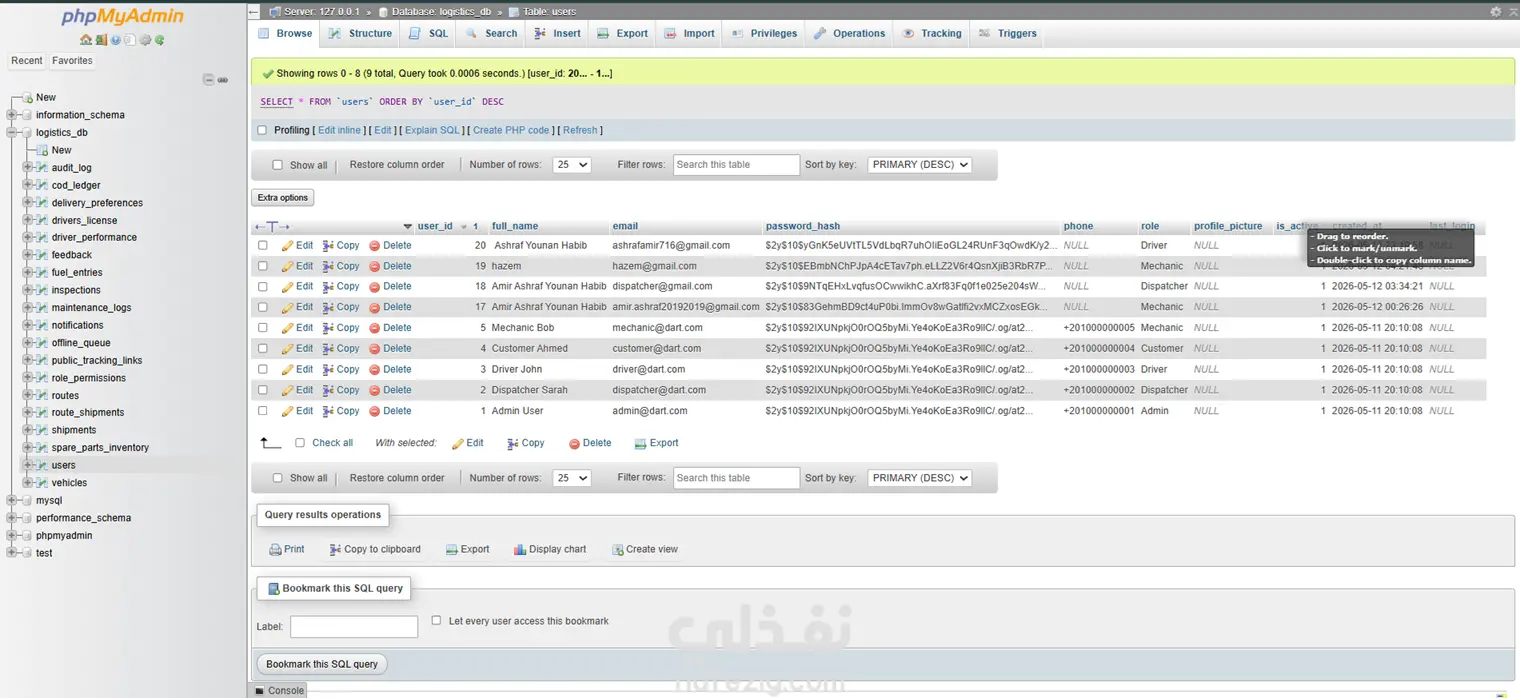Image resolution: width=1520 pixels, height=698 pixels.
Task: Select row checkbox for hazem
Action: (263, 266)
